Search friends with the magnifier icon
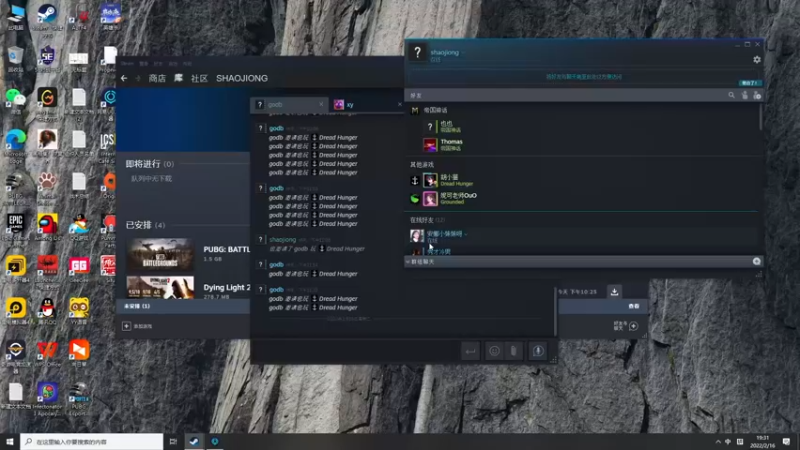 [x=731, y=95]
